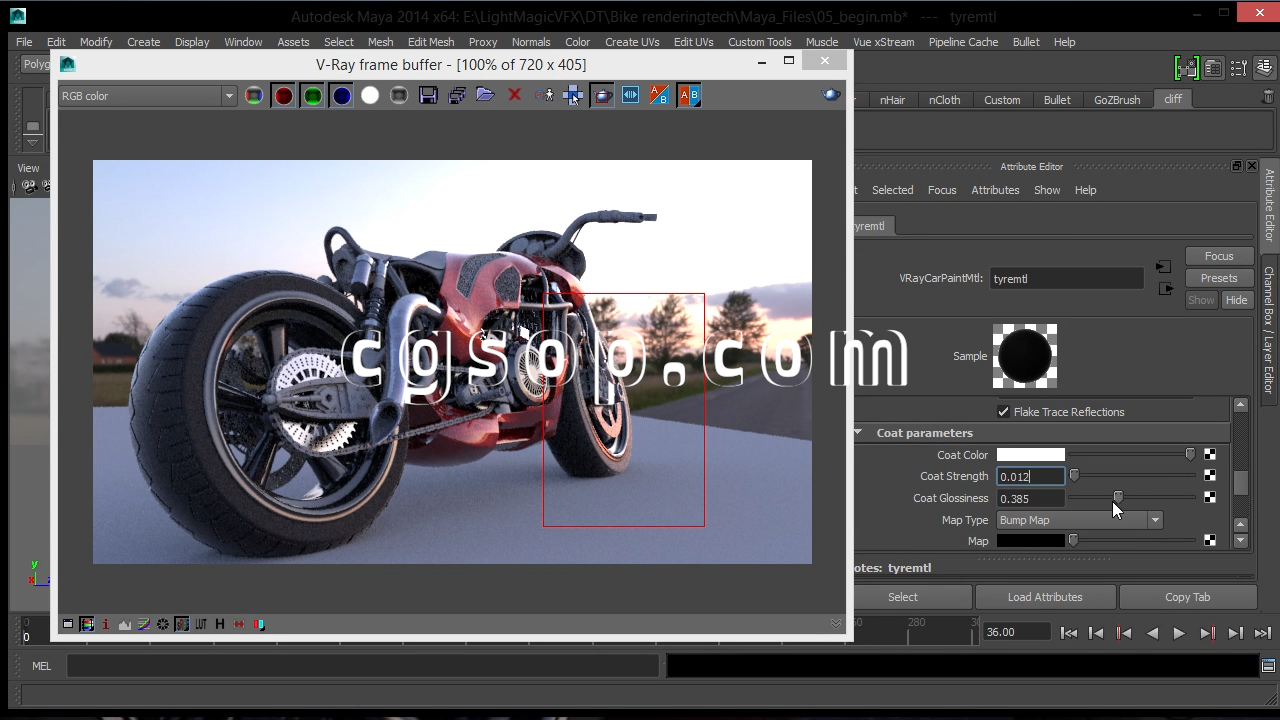Open the Edit Mesh menu

coord(431,42)
